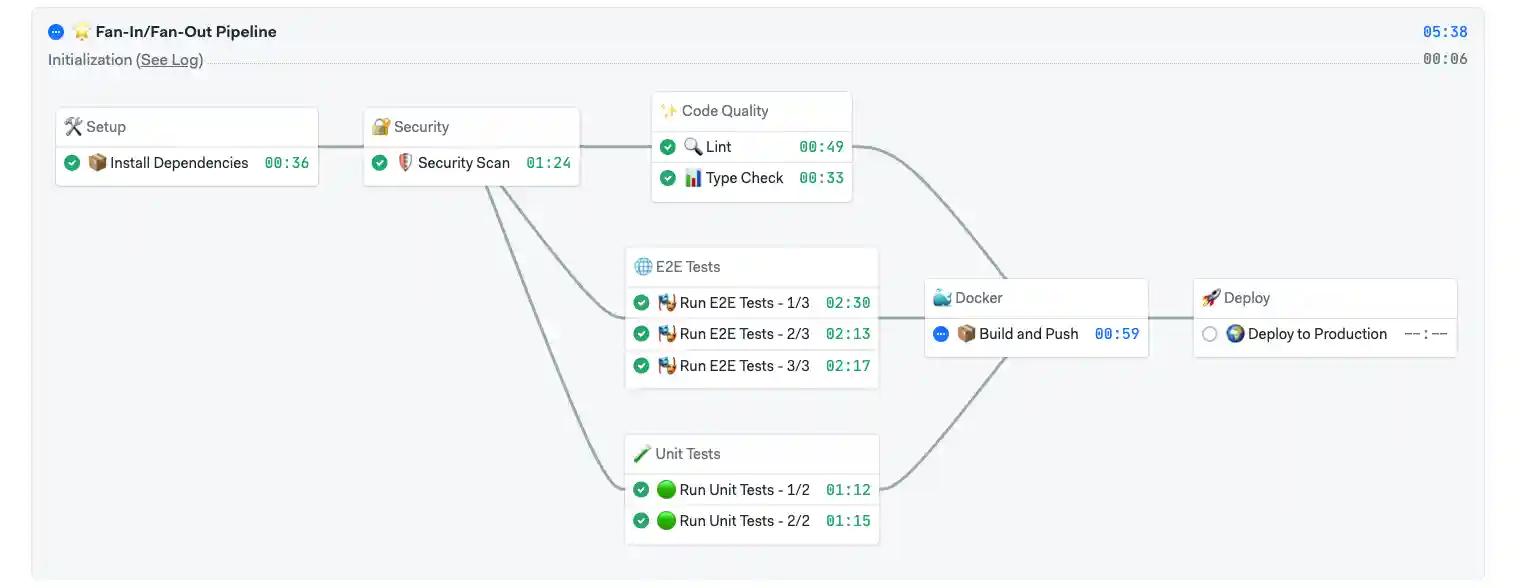Viewport: 1528px width, 588px height.
Task: Open the initialization log via See Log
Action: (169, 60)
